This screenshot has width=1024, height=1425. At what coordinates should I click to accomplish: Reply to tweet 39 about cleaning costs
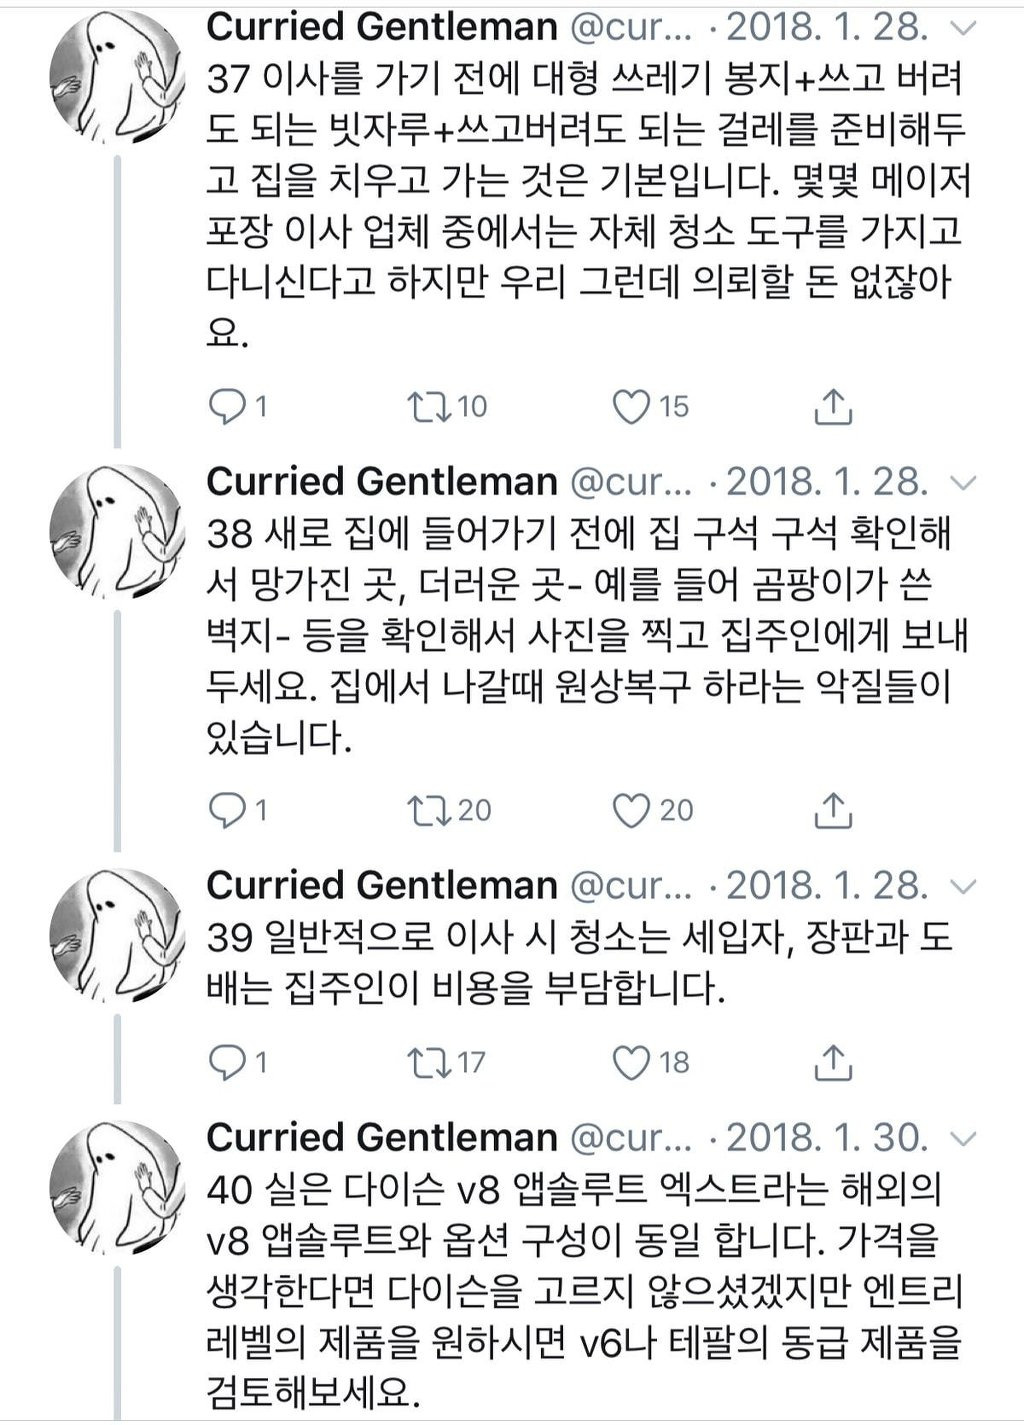click(x=227, y=1062)
